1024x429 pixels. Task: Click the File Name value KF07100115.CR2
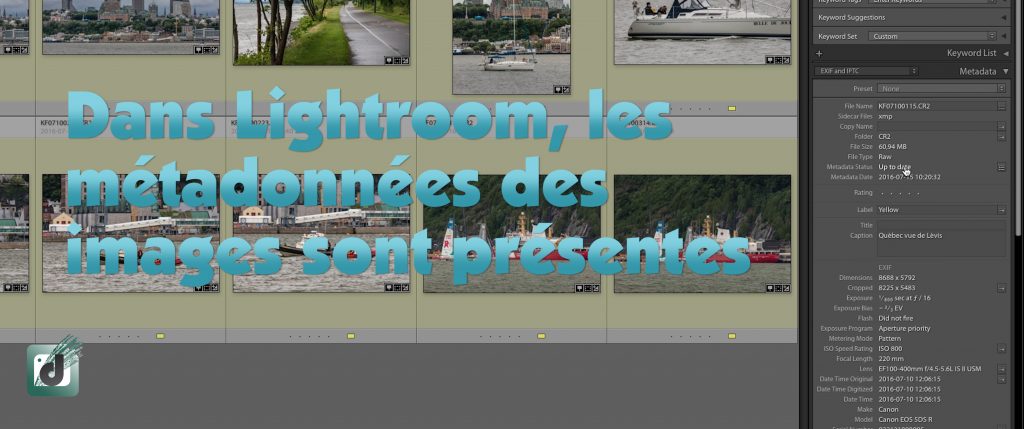point(904,106)
